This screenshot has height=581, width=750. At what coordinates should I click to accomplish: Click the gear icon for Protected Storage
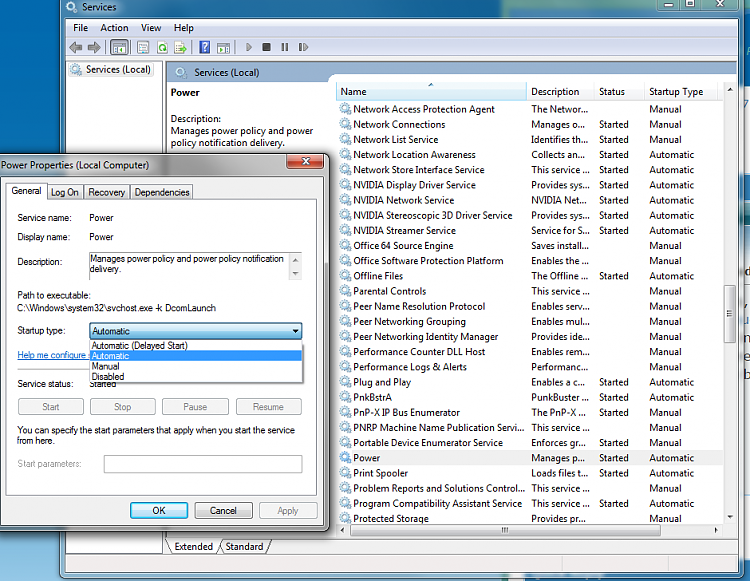(345, 518)
